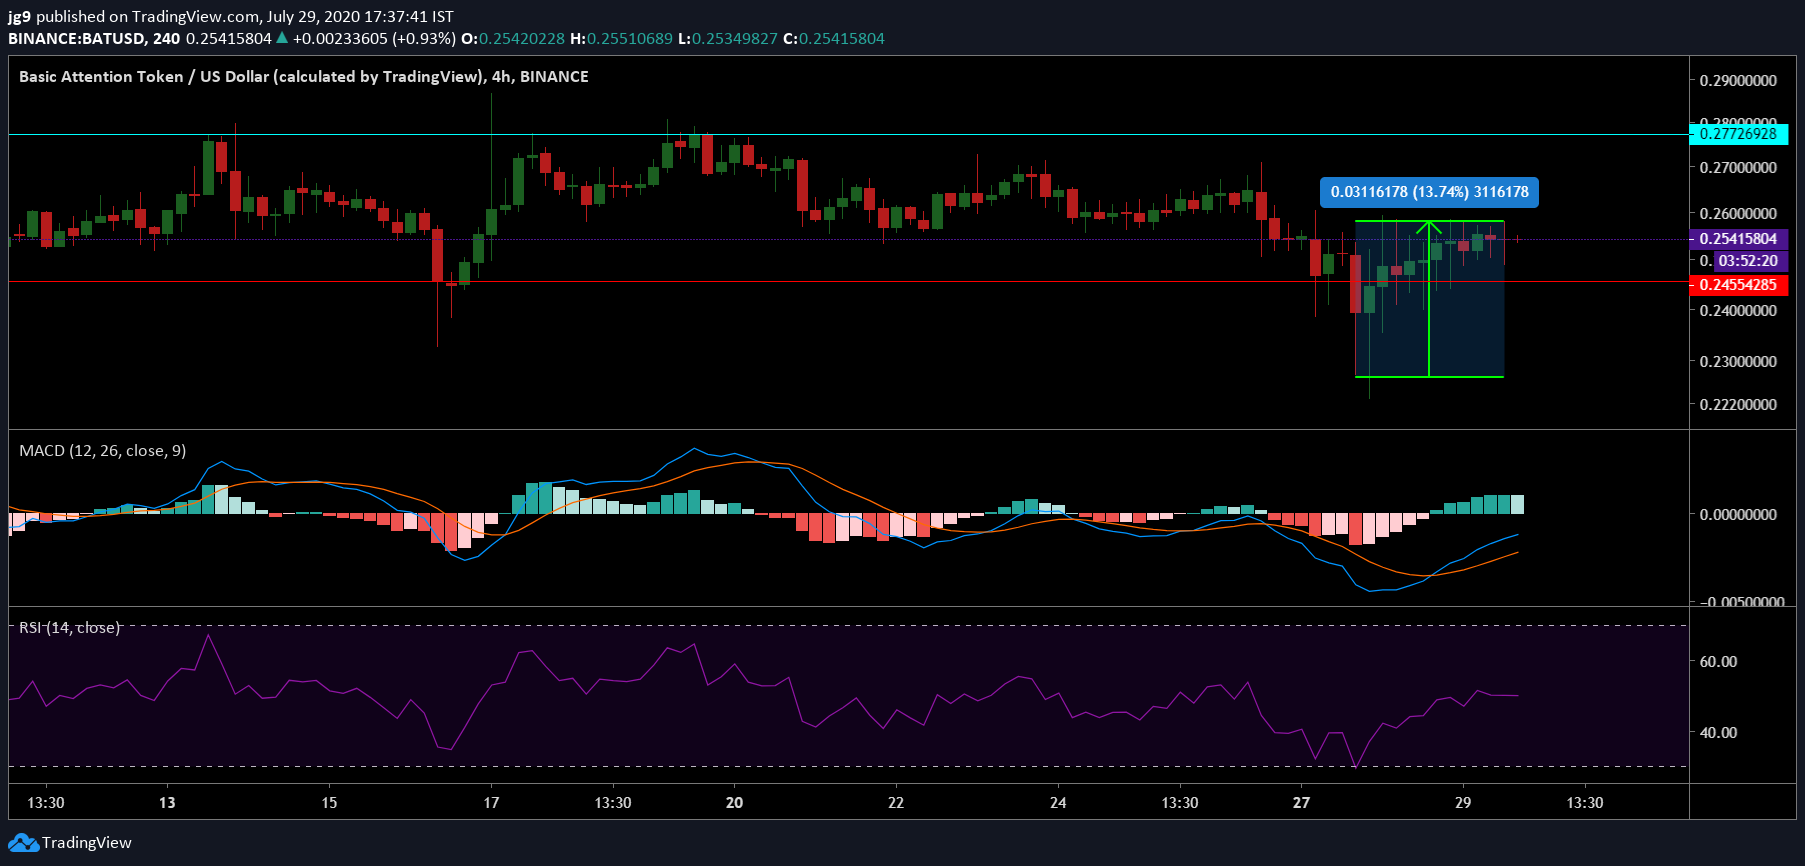Click the 0.24000000 price axis value
This screenshot has width=1805, height=866.
(x=1738, y=311)
